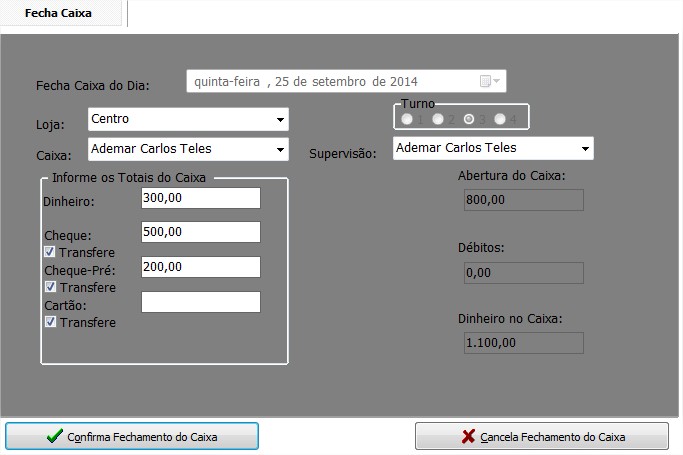The height and width of the screenshot is (455, 683).
Task: Toggle Transfere checkbox under Cheque
Action: coord(50,252)
